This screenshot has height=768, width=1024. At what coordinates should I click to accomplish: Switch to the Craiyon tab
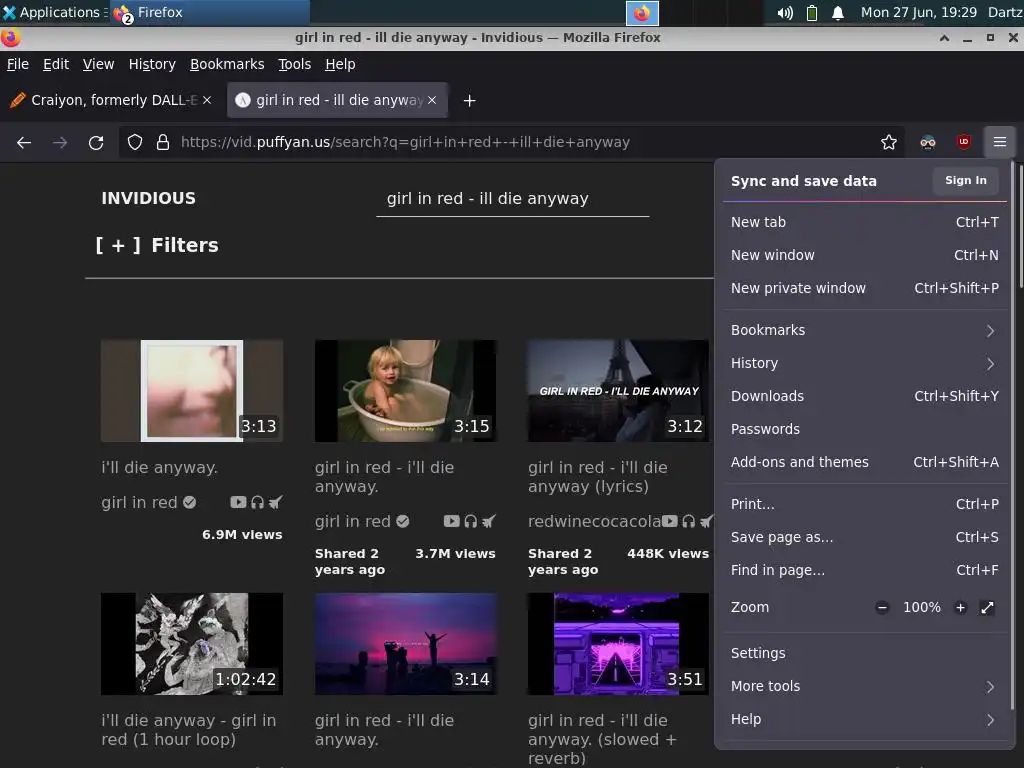click(x=111, y=100)
